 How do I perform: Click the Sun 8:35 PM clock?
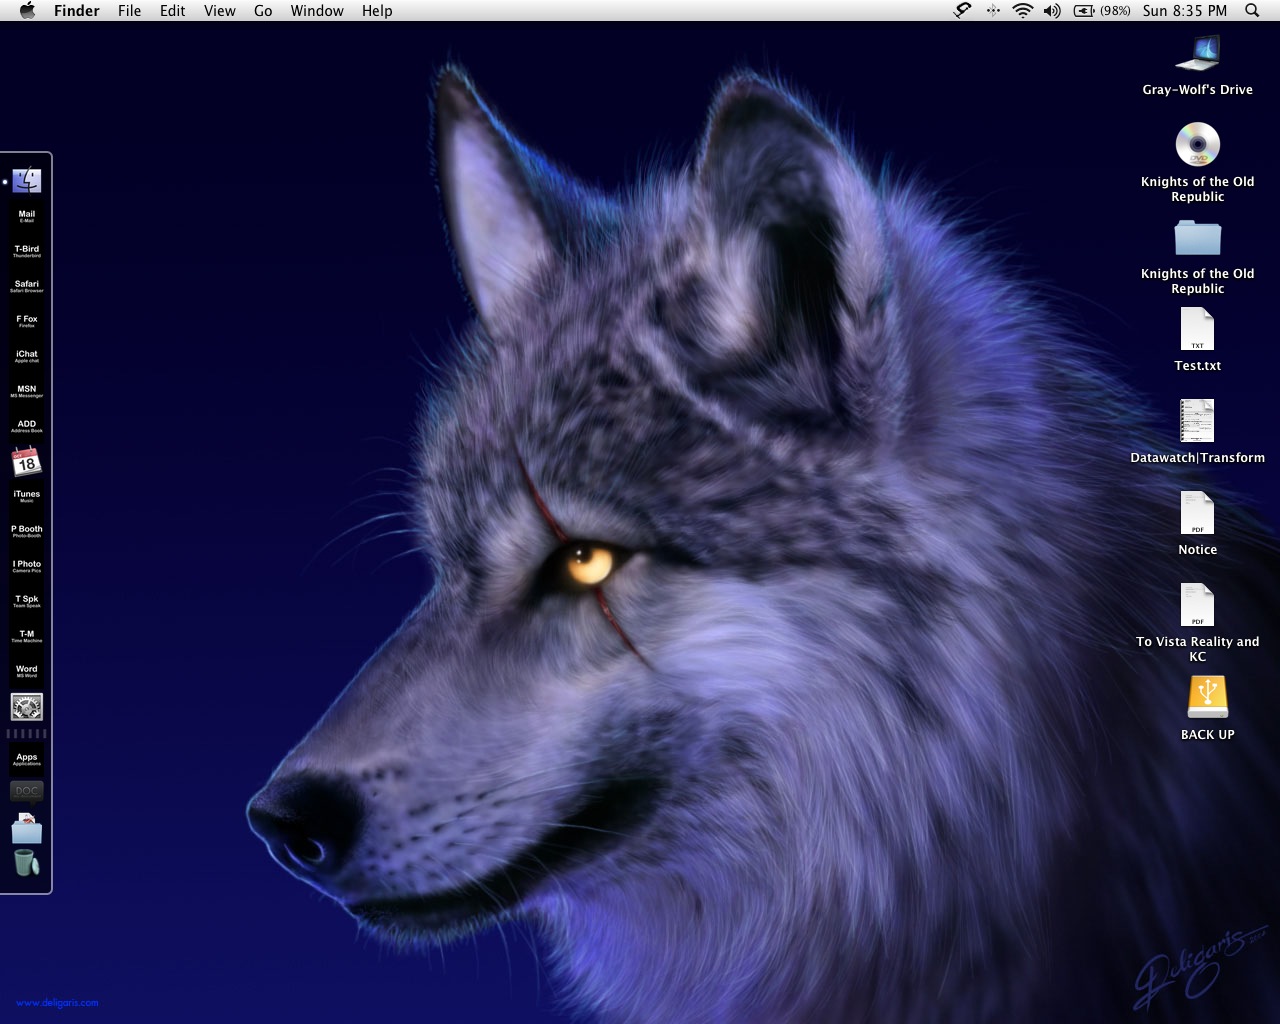(x=1185, y=11)
